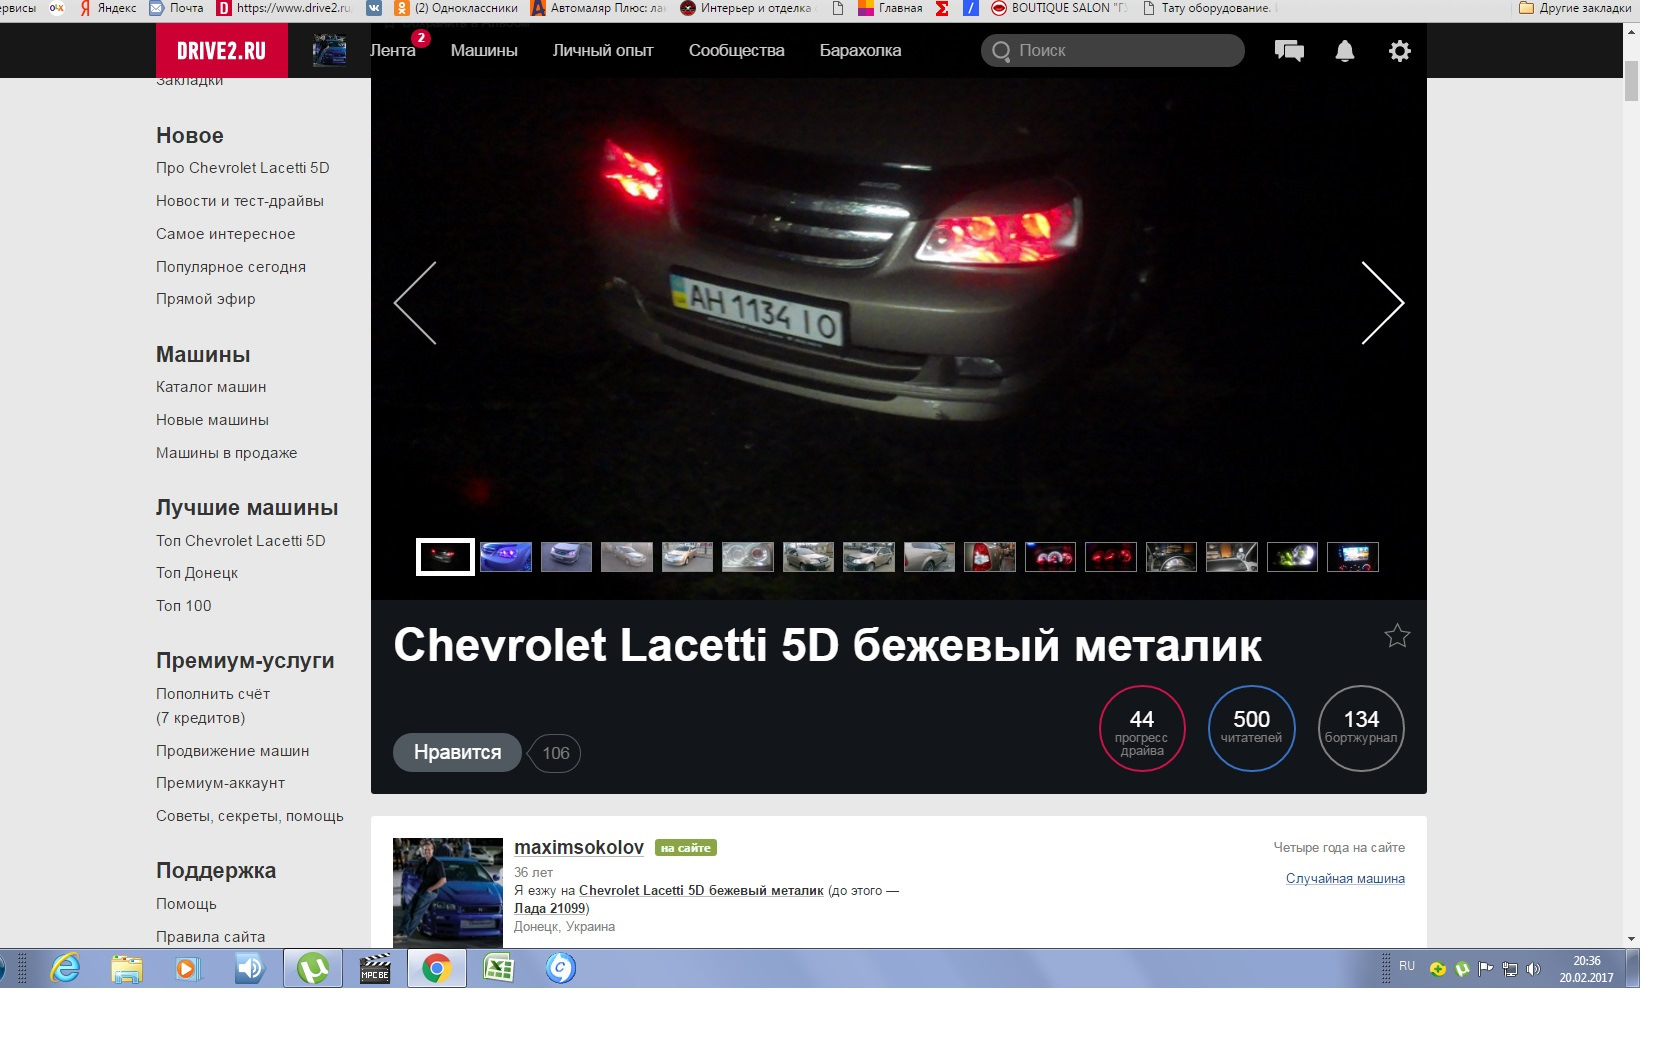Screen dimensions: 1680x1050
Task: Open the Тату оборудование bookmark
Action: point(1208,8)
